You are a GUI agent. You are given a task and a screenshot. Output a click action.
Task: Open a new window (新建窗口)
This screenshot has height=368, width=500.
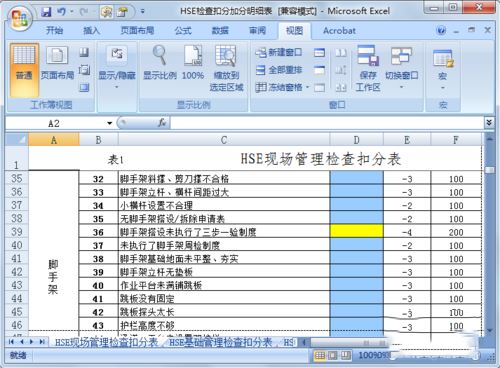[x=279, y=52]
